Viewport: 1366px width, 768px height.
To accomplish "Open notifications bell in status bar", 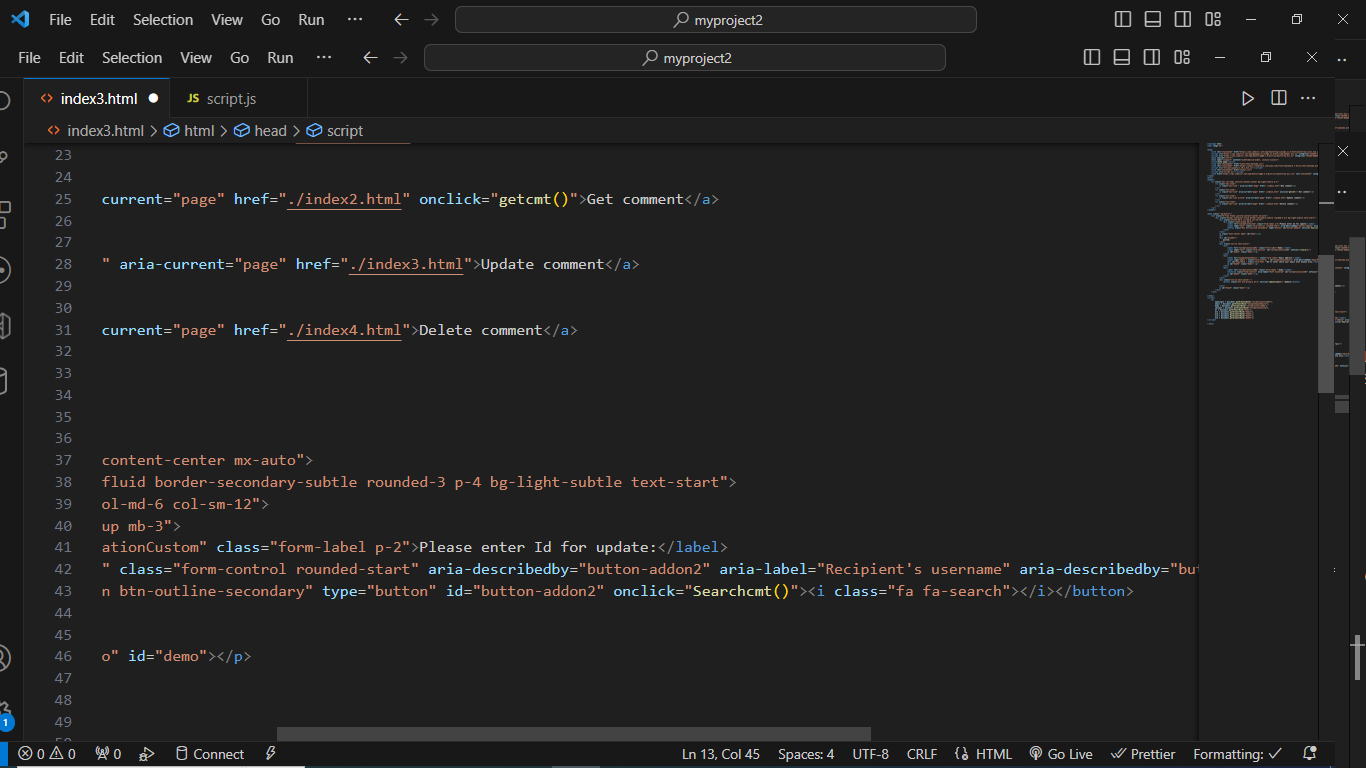I will (x=1310, y=754).
